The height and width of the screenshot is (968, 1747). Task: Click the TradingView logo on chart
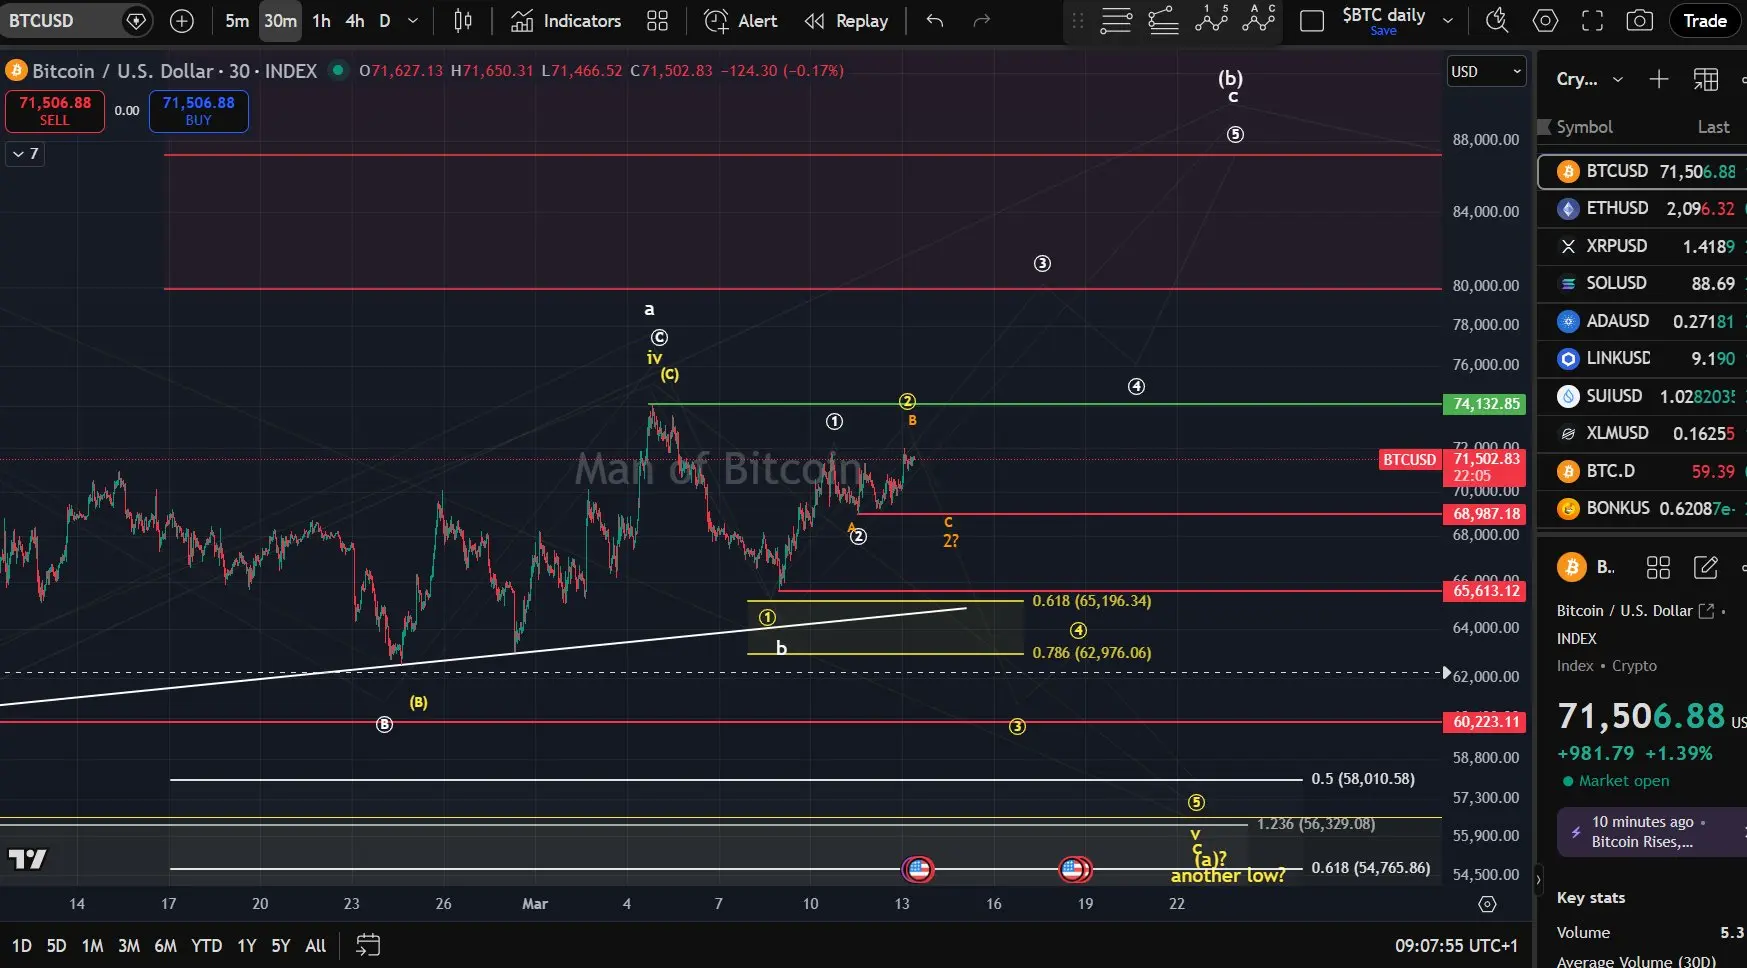click(x=27, y=859)
